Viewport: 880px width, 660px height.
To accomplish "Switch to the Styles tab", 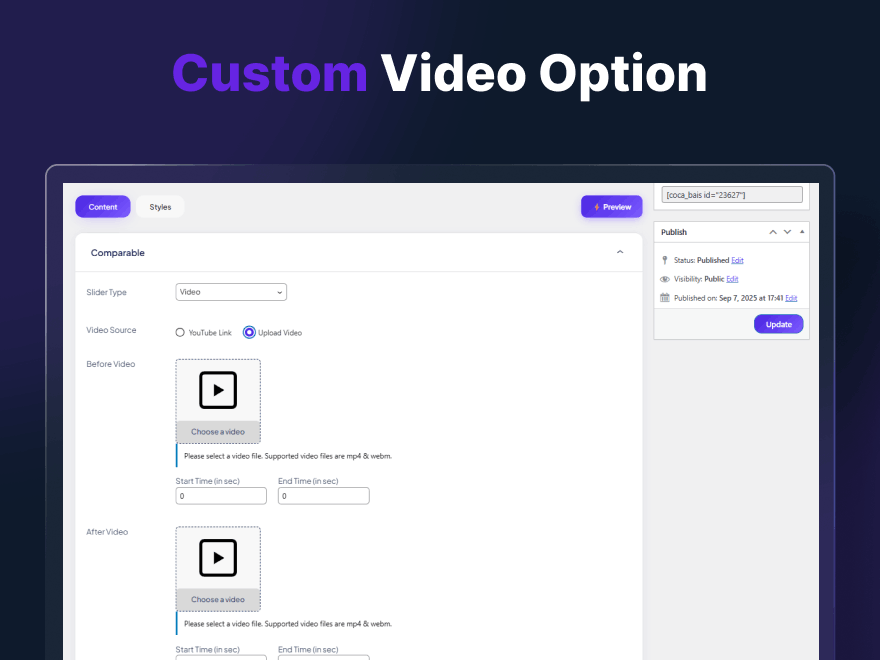I will 160,206.
